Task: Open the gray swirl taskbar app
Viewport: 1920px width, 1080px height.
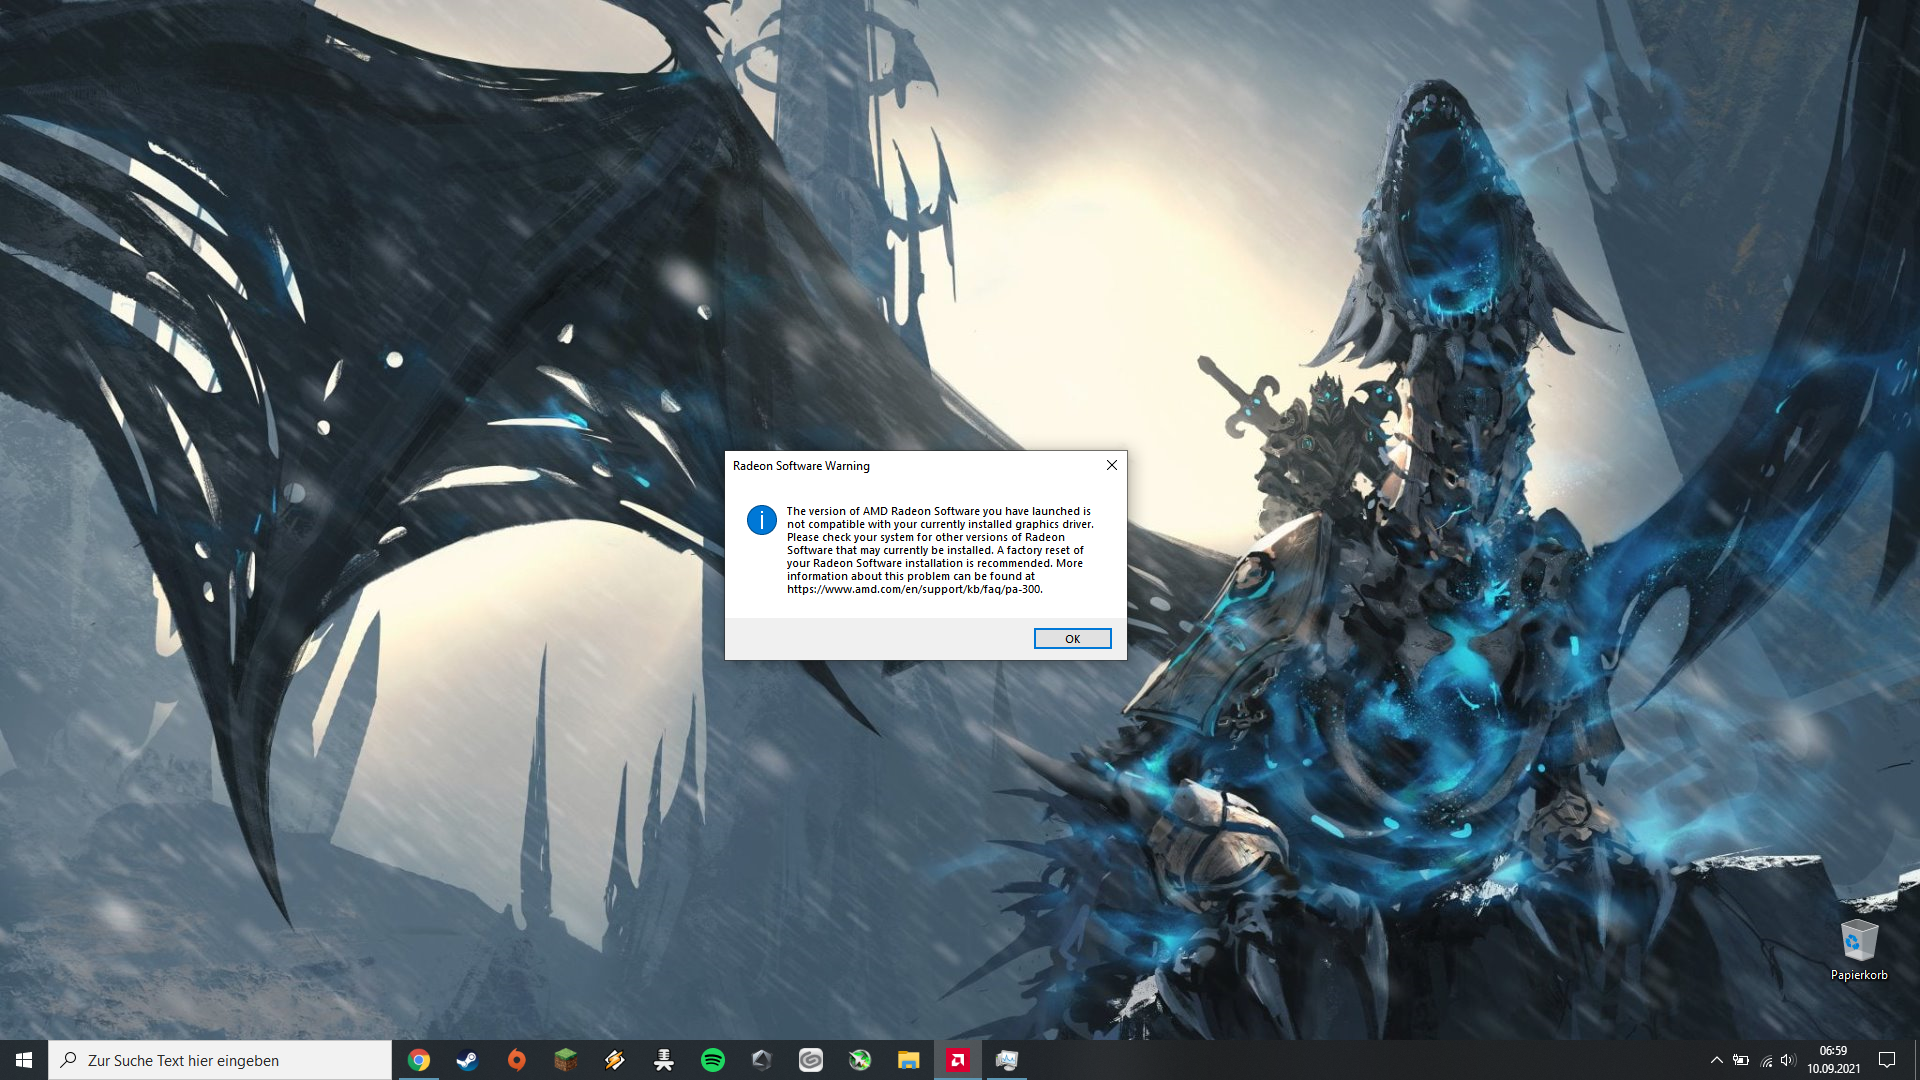Action: pyautogui.click(x=811, y=1060)
